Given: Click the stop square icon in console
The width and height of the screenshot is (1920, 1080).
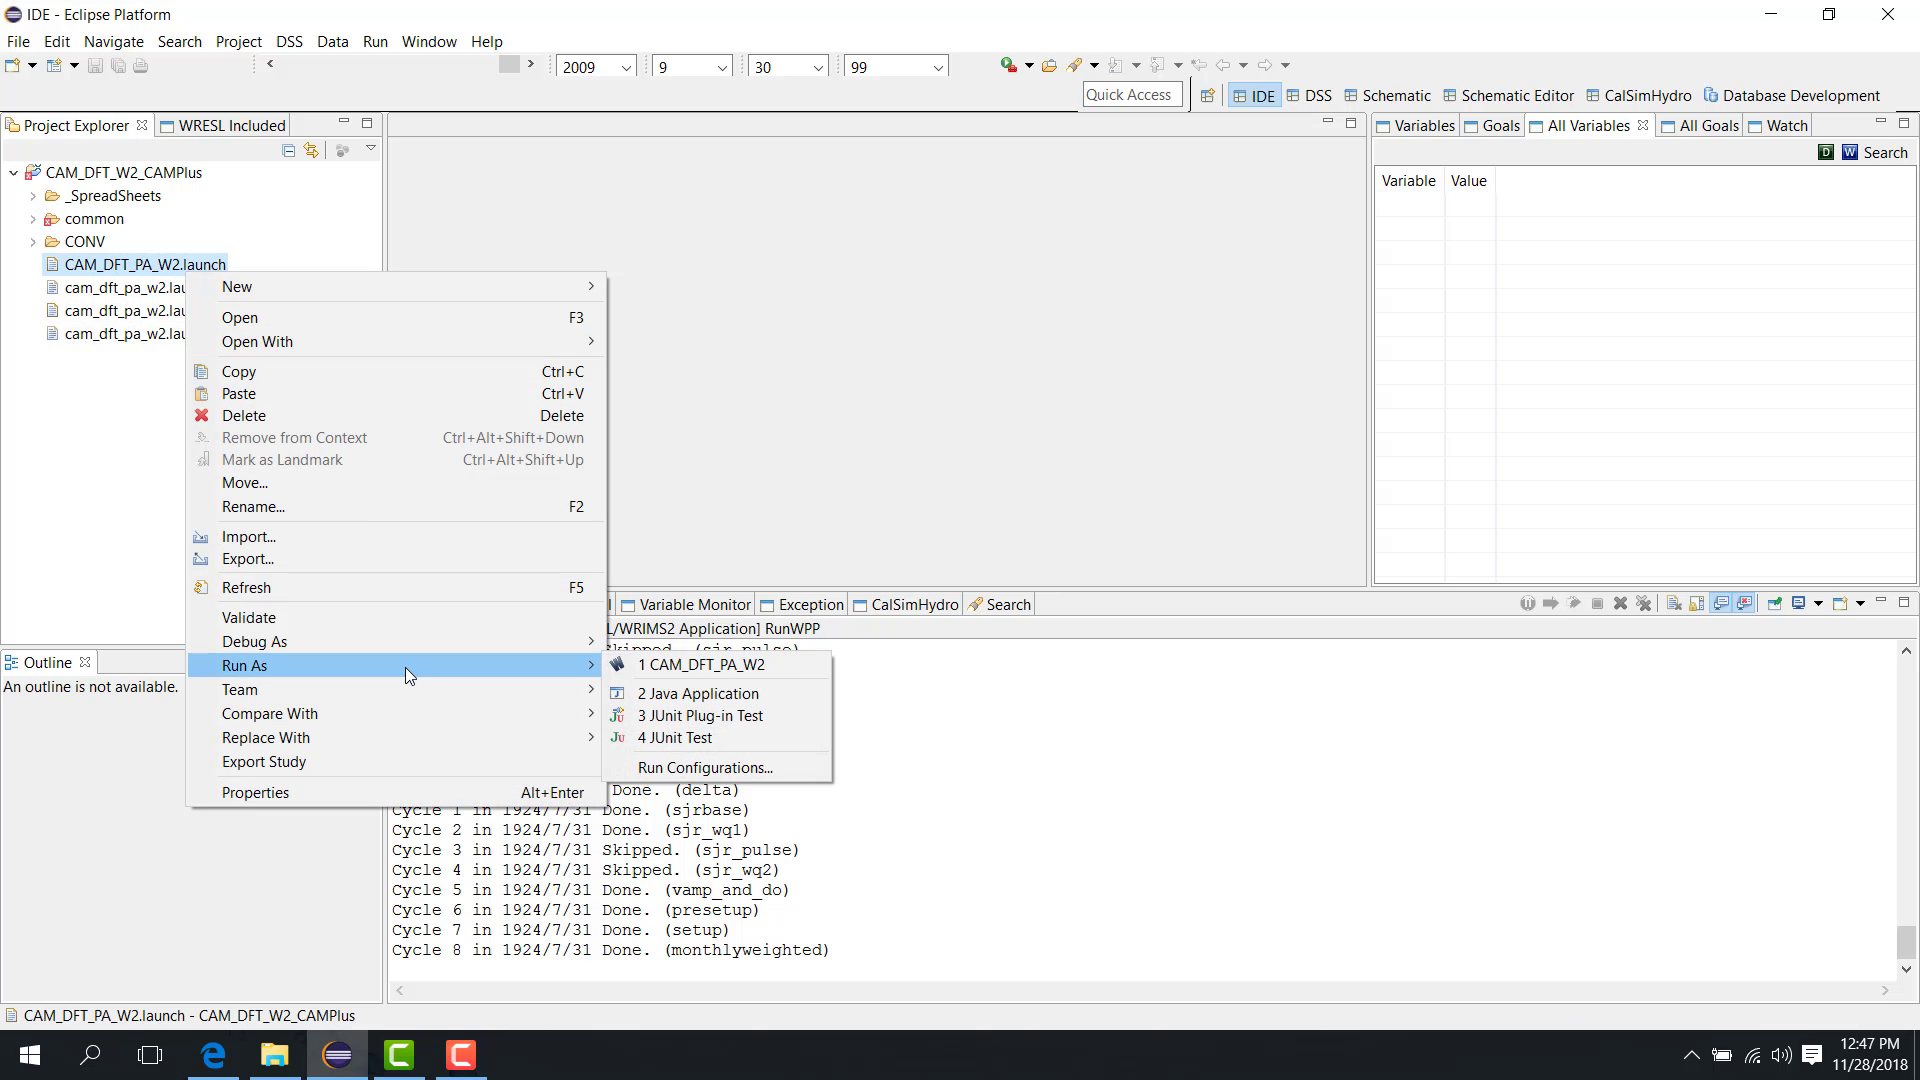Looking at the screenshot, I should coord(1597,604).
